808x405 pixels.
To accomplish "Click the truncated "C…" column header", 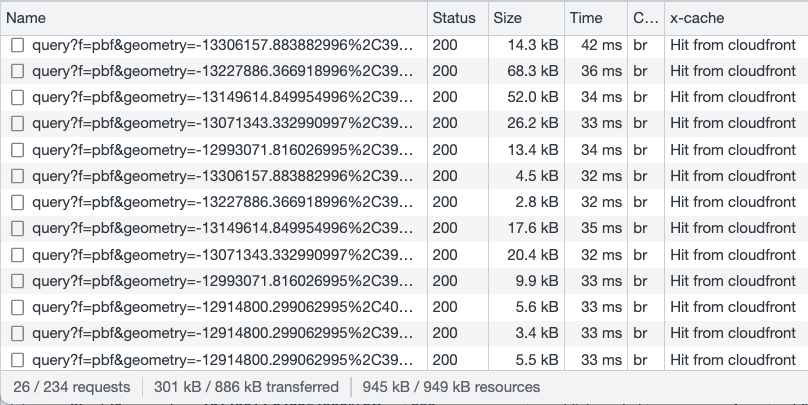I will pos(645,18).
